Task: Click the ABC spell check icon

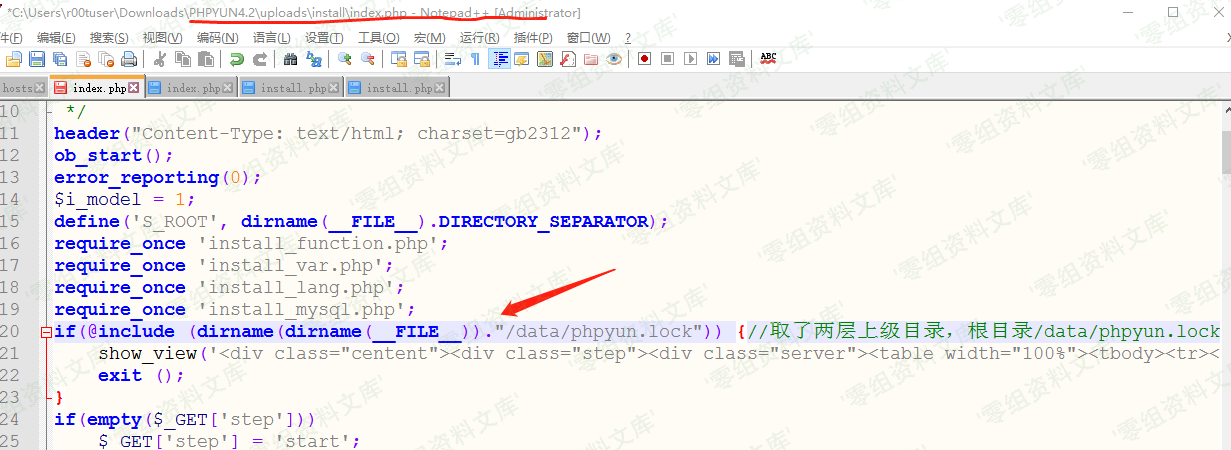Action: [x=768, y=59]
